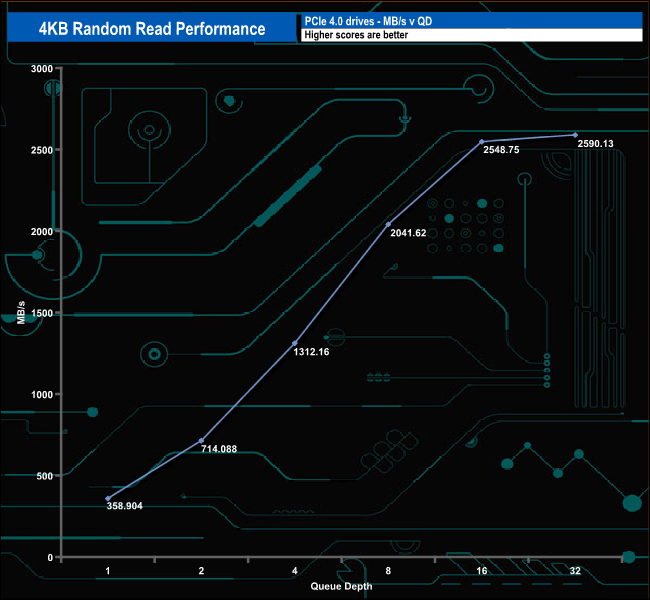Select the 1000 y-axis tick label

42,394
